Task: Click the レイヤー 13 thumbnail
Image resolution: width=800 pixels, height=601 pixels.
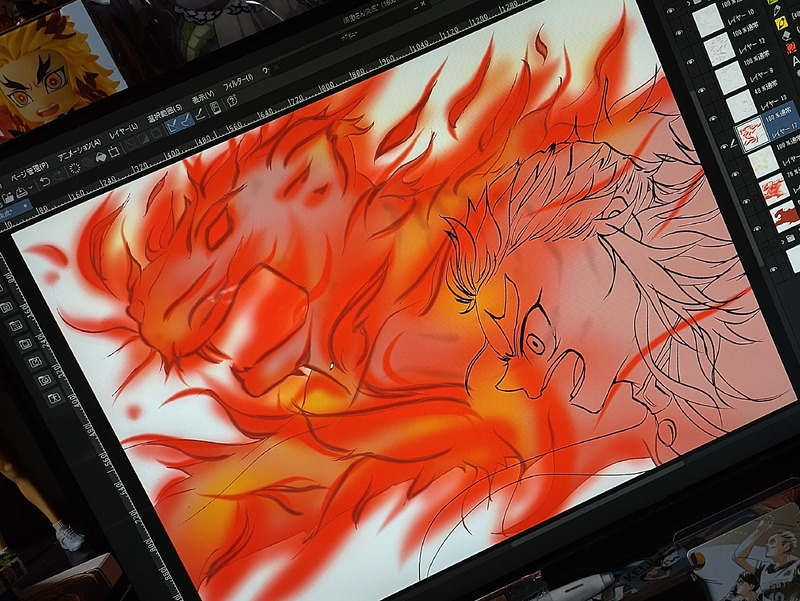Action: (x=742, y=106)
